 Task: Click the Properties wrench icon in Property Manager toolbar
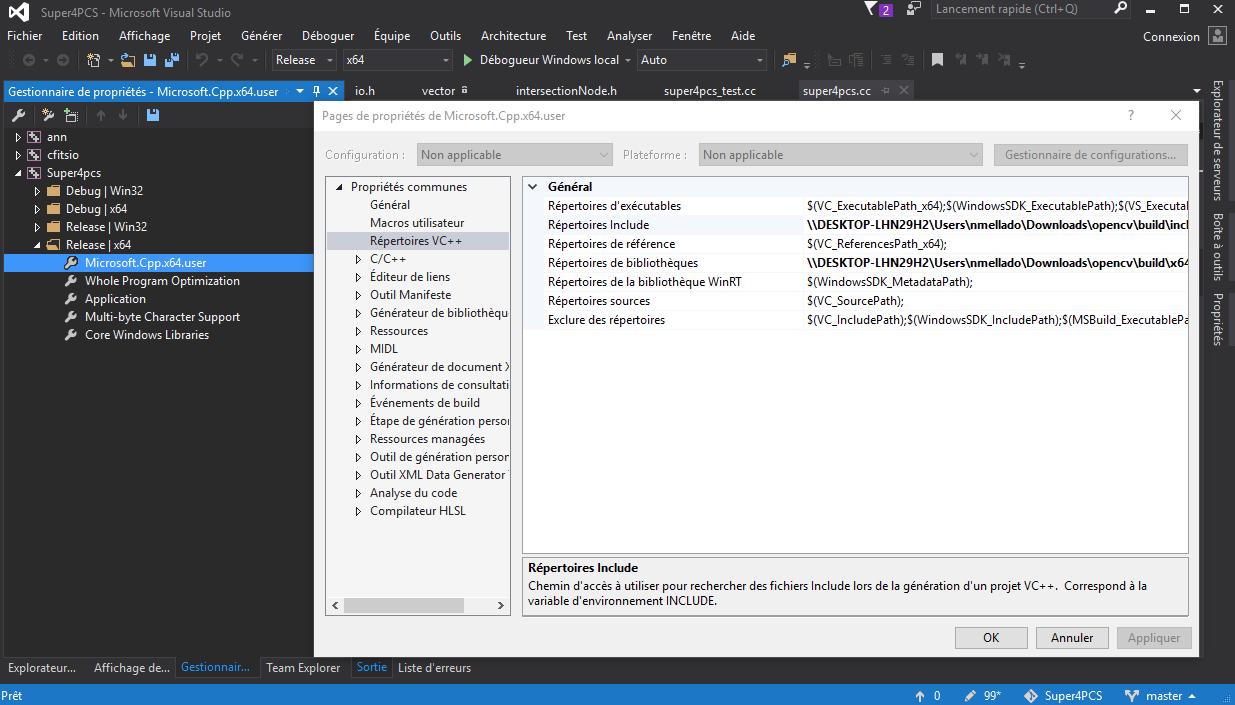point(18,115)
